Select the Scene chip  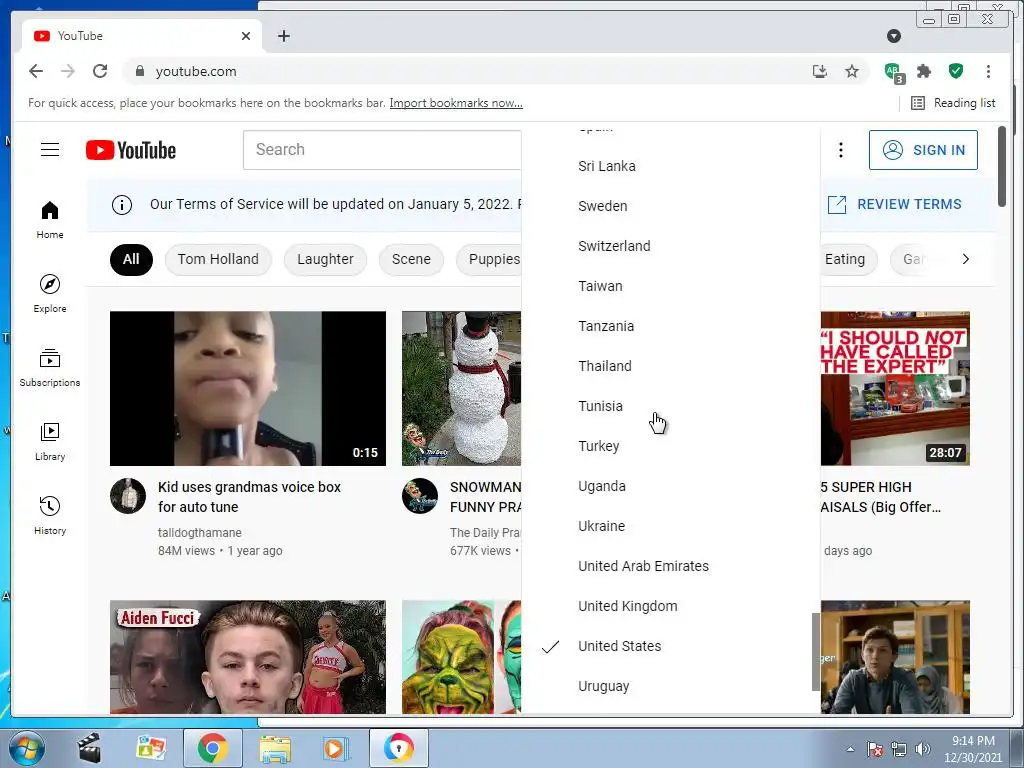point(411,259)
